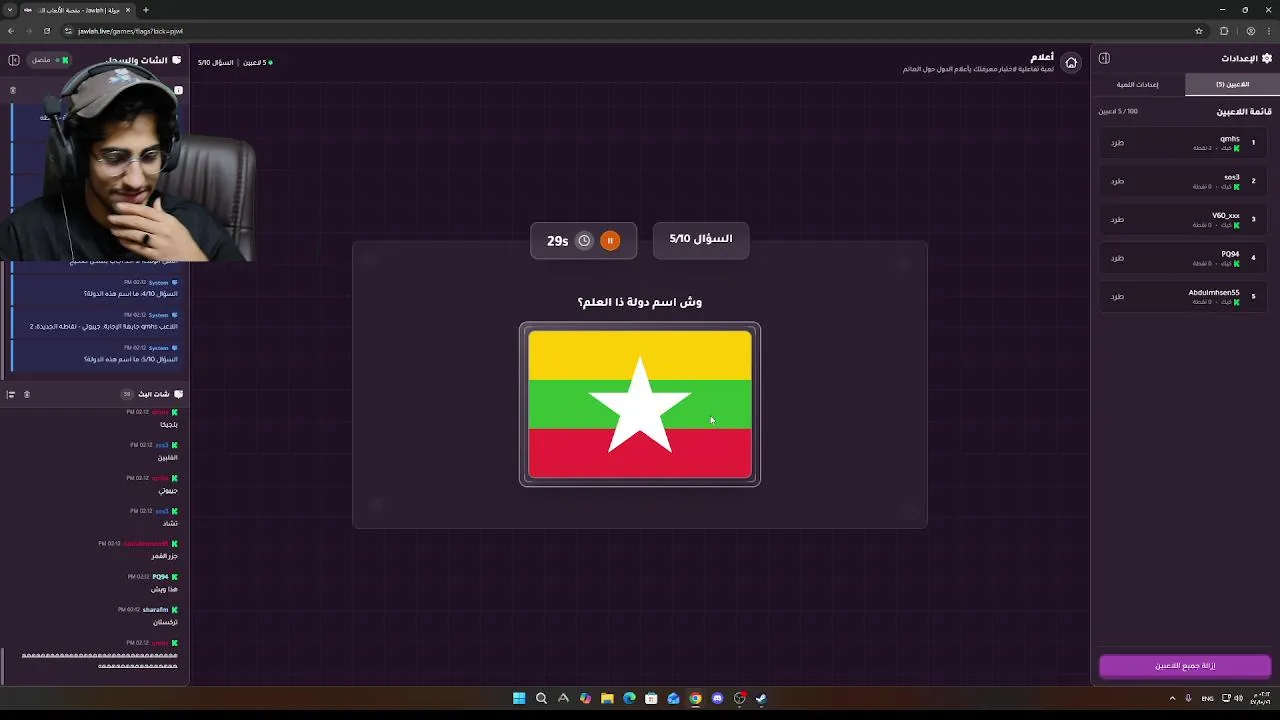The width and height of the screenshot is (1280, 720).
Task: Click the question 5/10 badge
Action: [x=701, y=239]
